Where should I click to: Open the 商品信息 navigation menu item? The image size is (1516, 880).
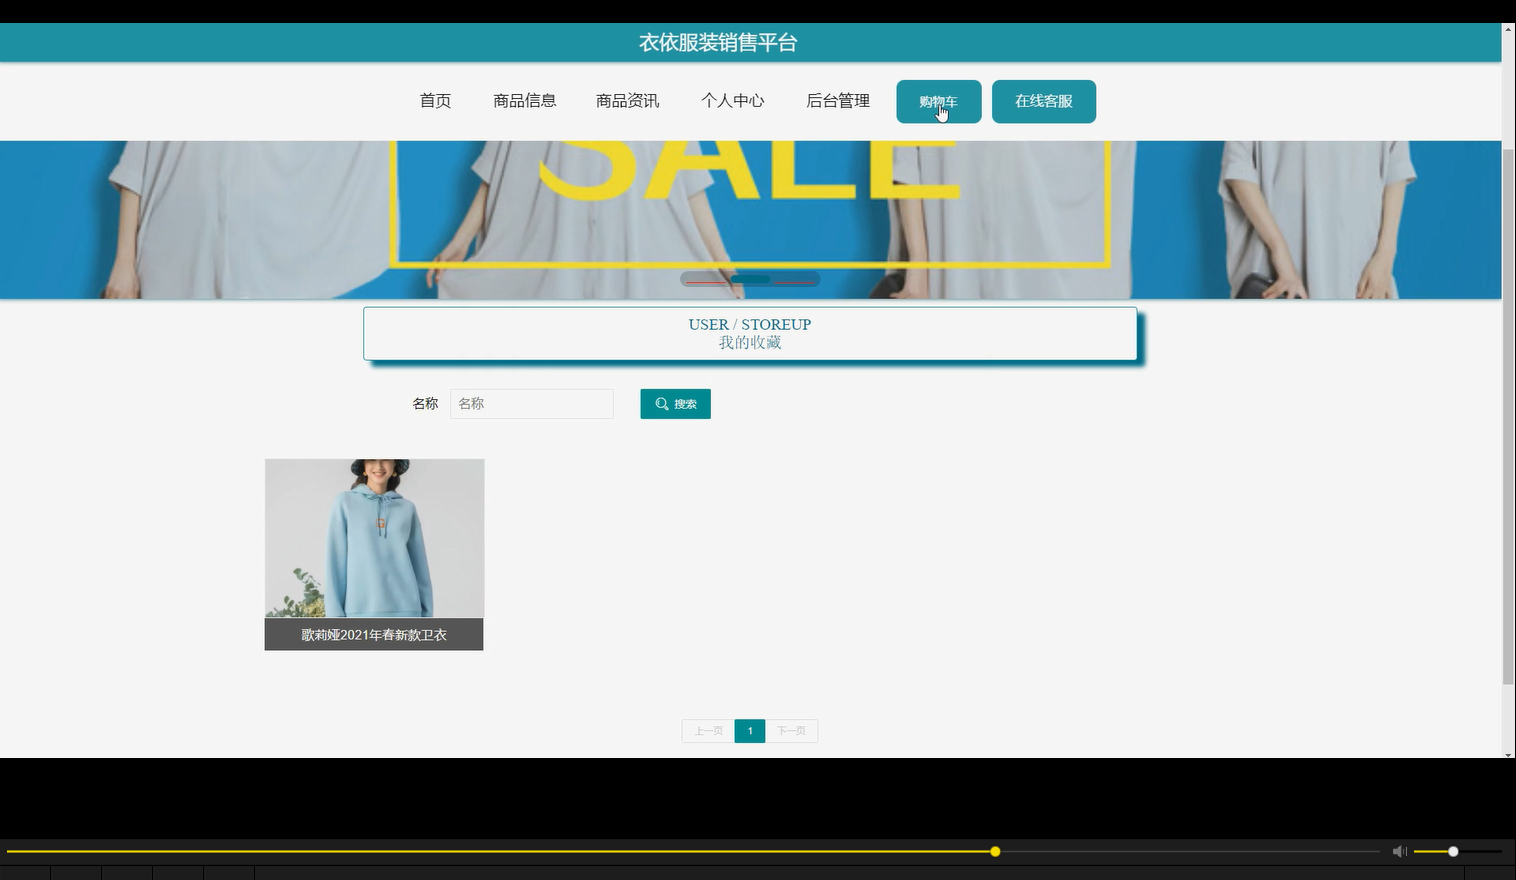(x=524, y=100)
